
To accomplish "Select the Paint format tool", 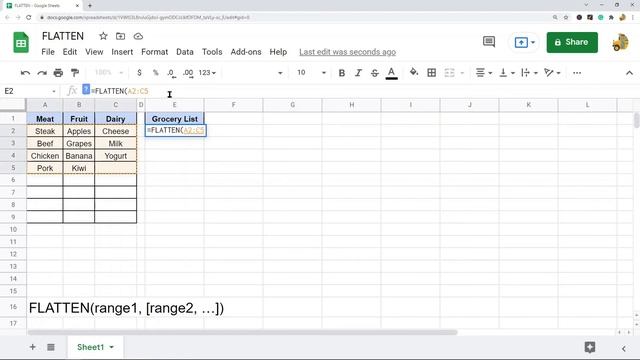I will click(75, 73).
